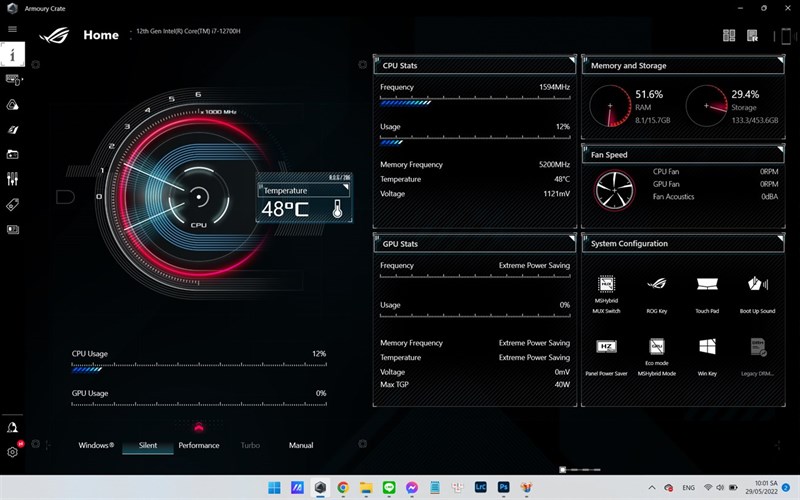This screenshot has height=500, width=800.
Task: Open Featured deals tag icon
Action: click(13, 205)
